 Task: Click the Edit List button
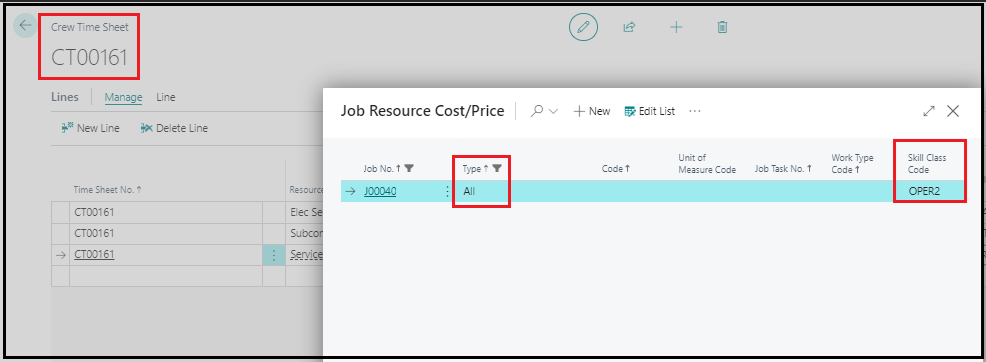[650, 111]
